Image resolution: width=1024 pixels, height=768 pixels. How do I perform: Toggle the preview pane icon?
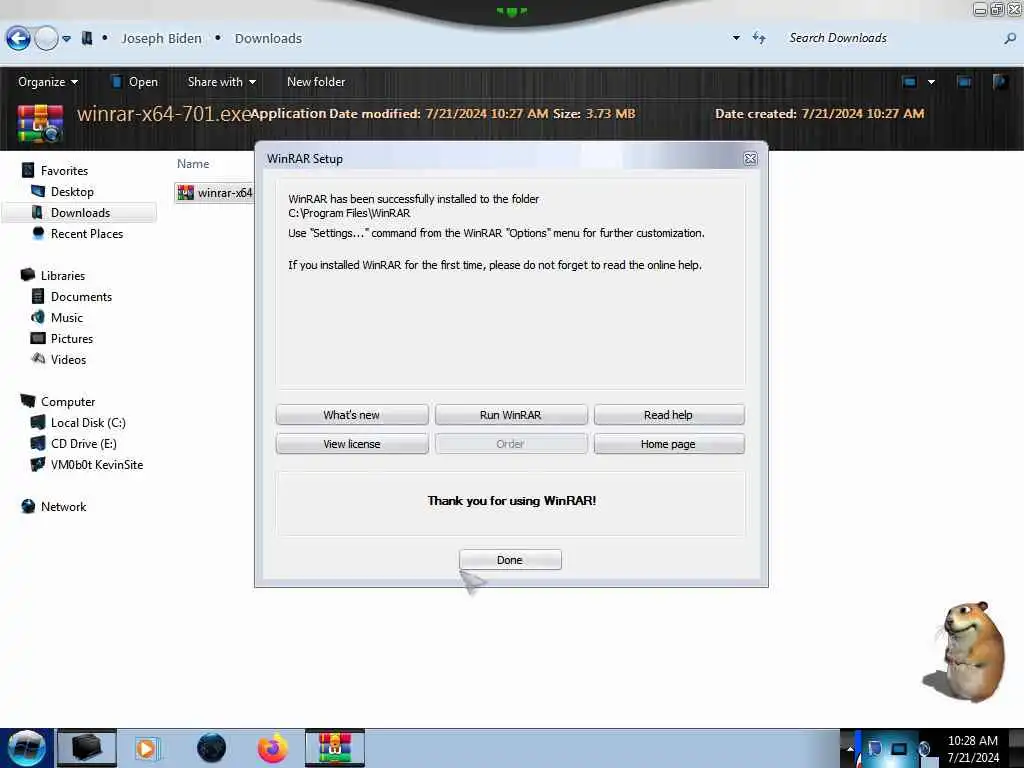click(x=964, y=82)
